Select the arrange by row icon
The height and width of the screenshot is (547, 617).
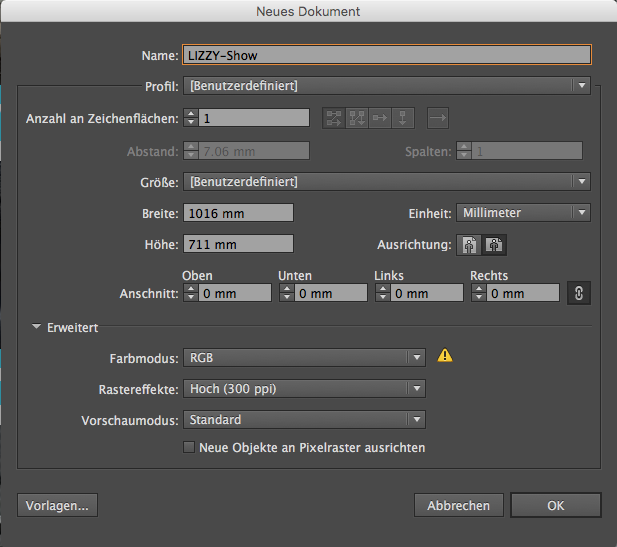tap(379, 118)
